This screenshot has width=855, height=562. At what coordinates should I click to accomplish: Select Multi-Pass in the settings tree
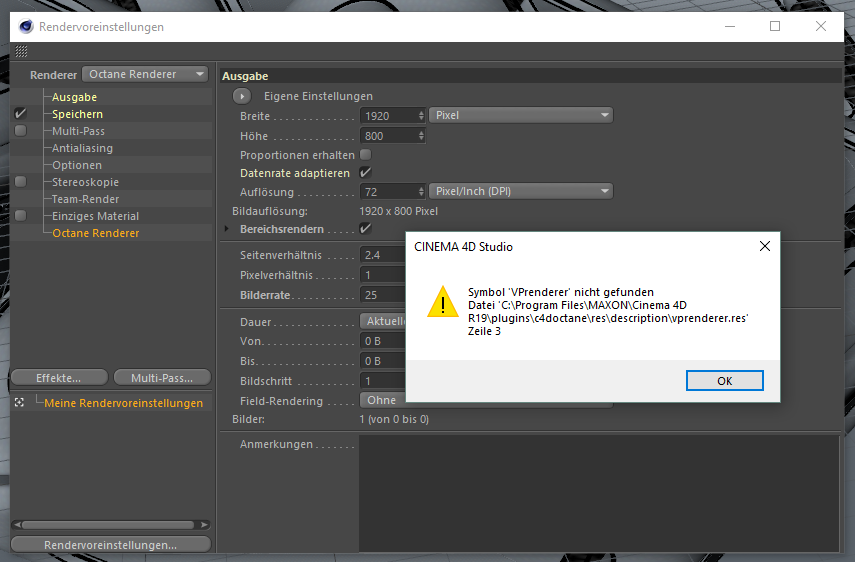click(79, 131)
